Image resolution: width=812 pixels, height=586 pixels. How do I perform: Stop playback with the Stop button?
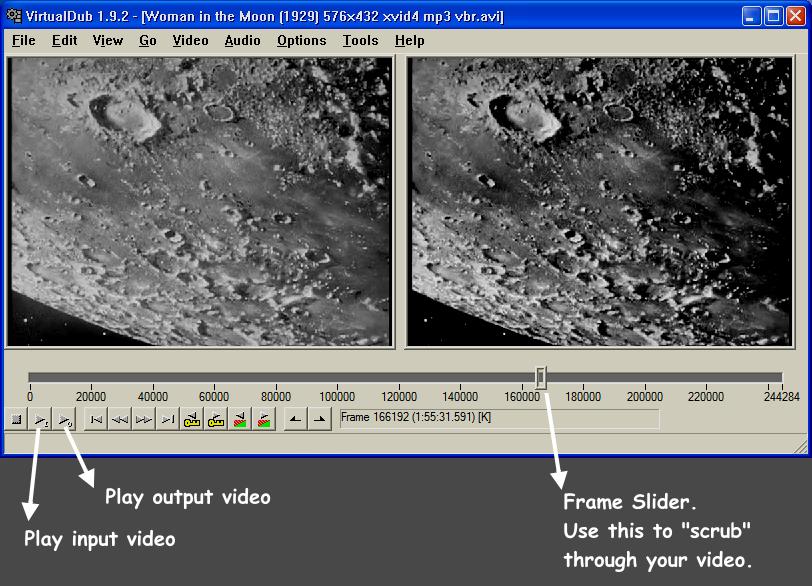point(17,419)
